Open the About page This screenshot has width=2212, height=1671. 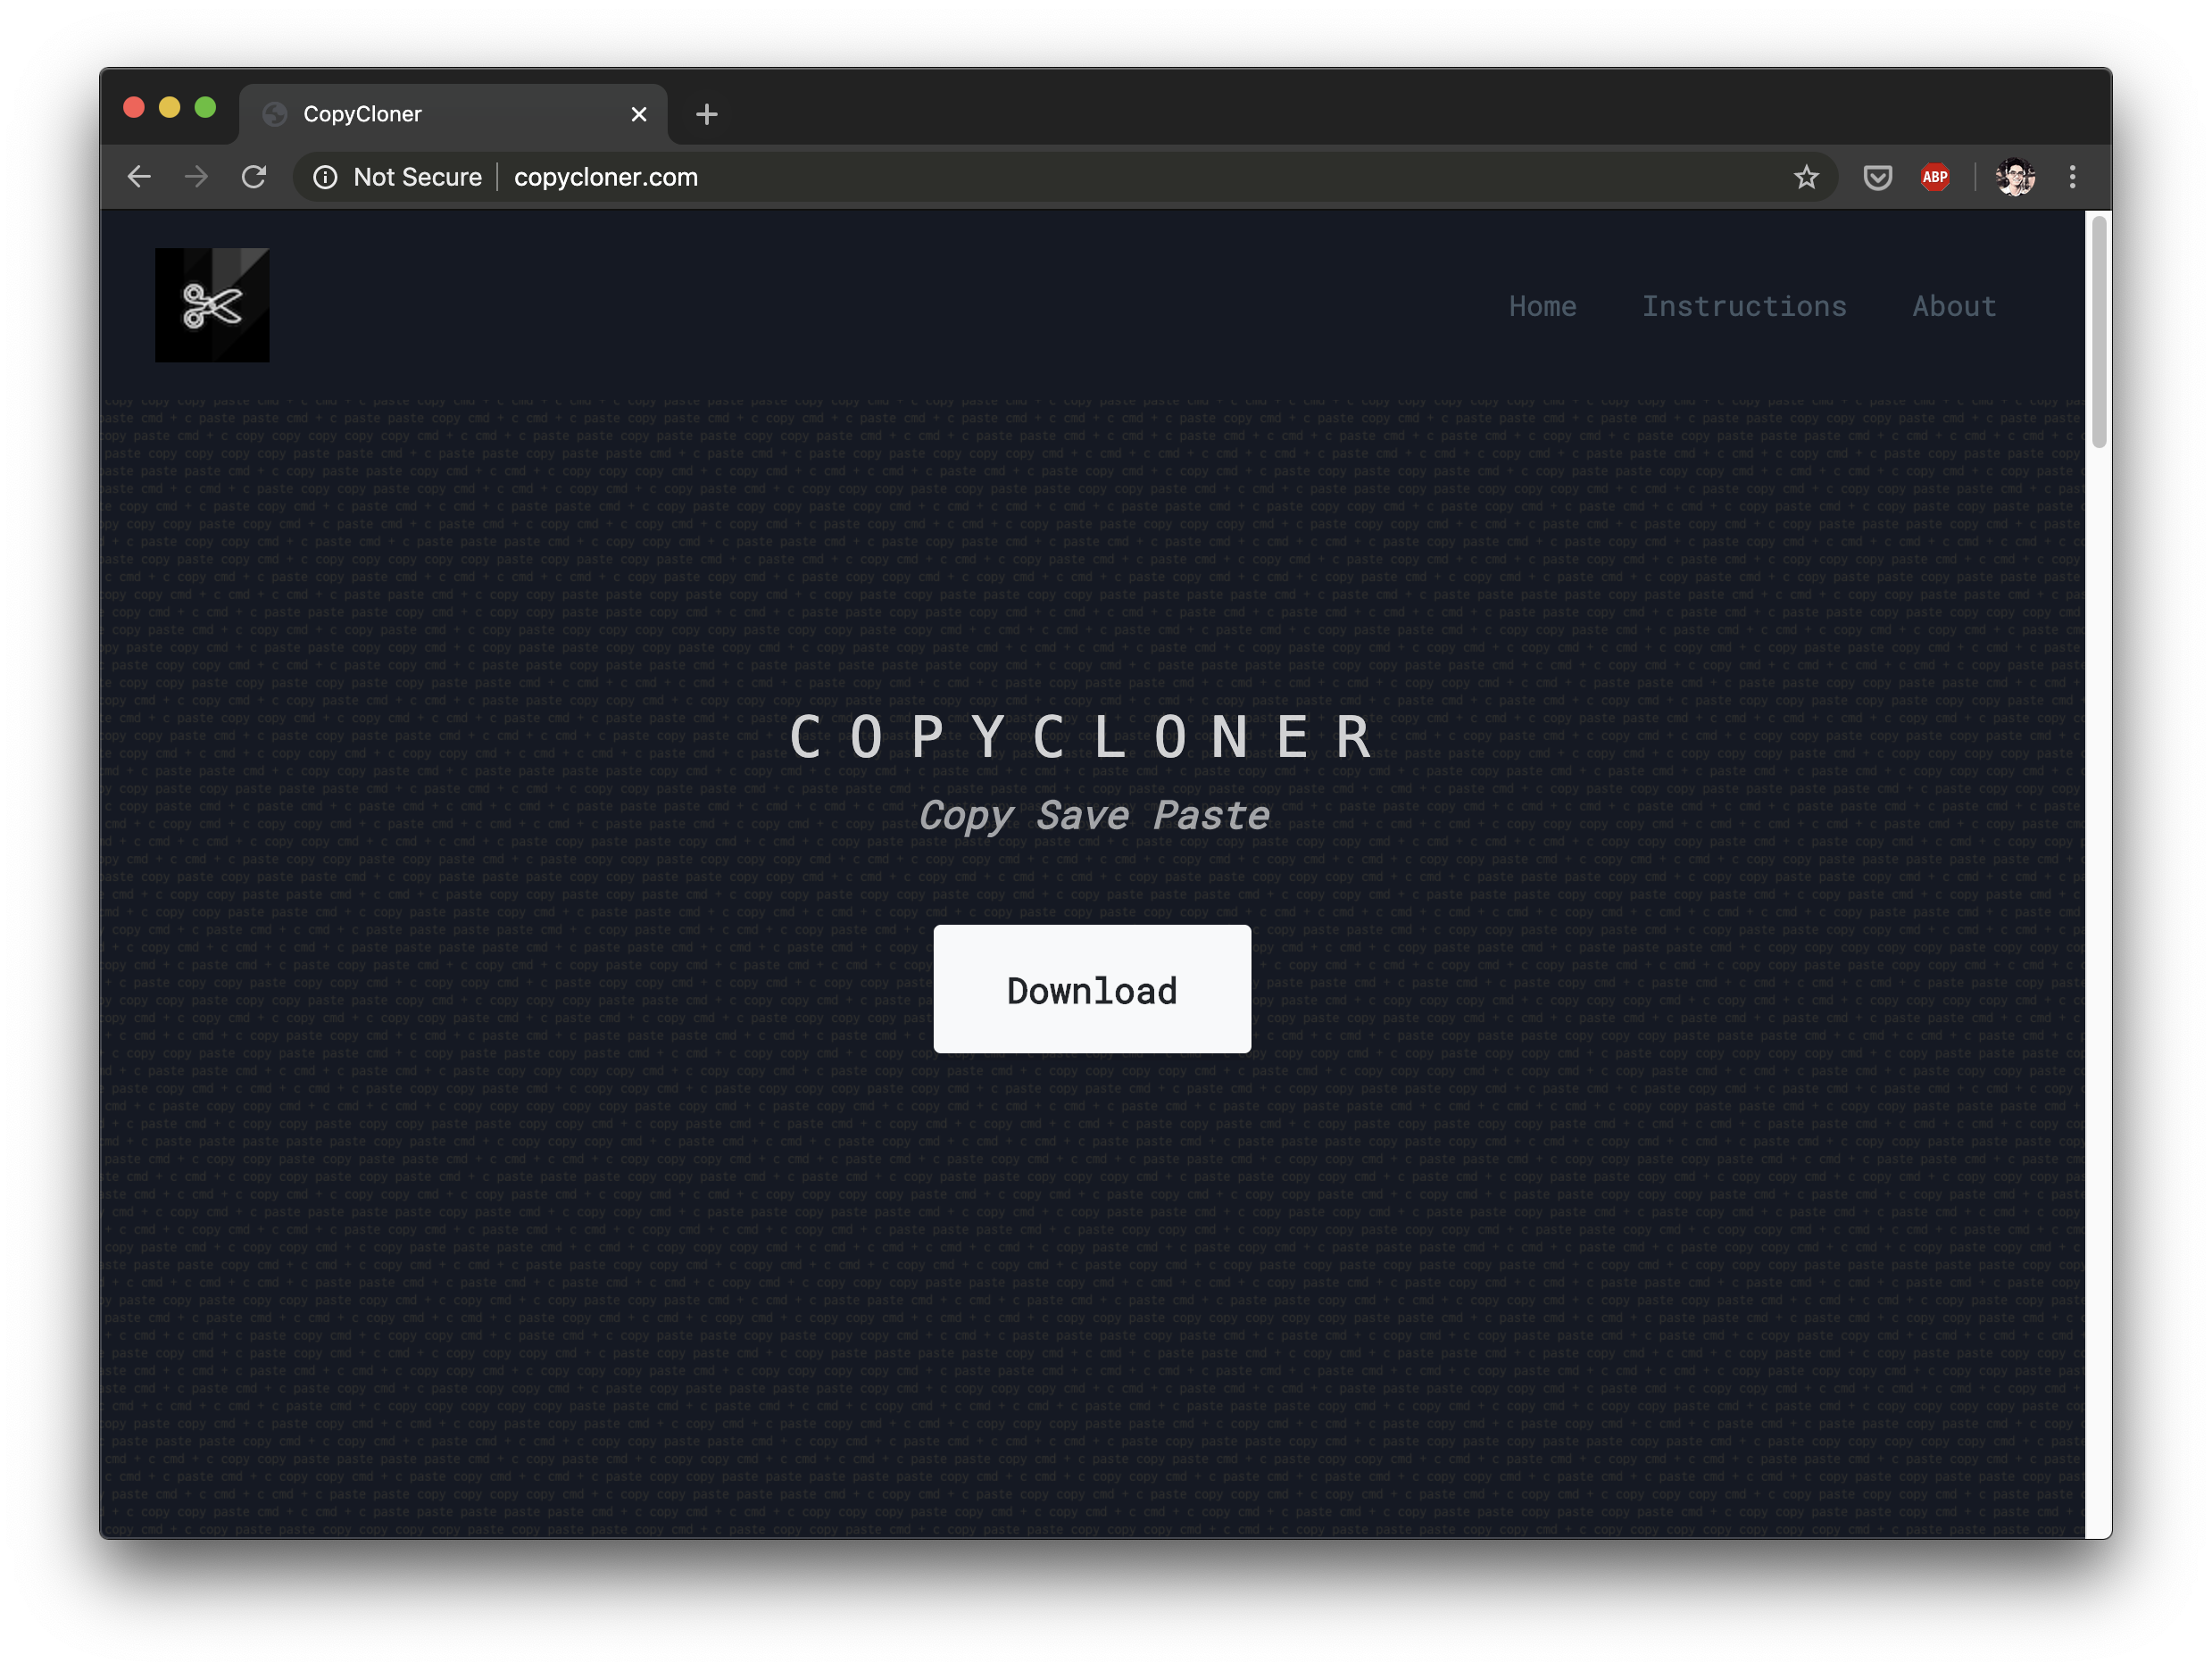(1953, 306)
